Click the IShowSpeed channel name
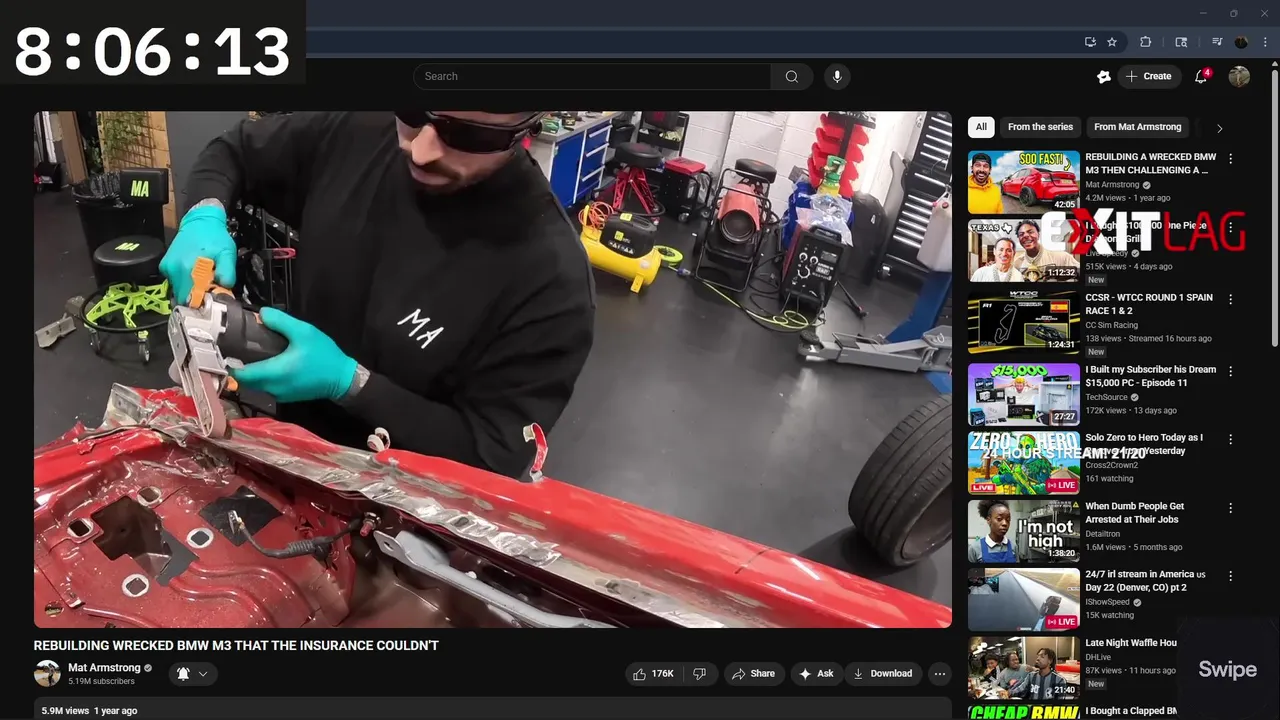 click(1107, 602)
